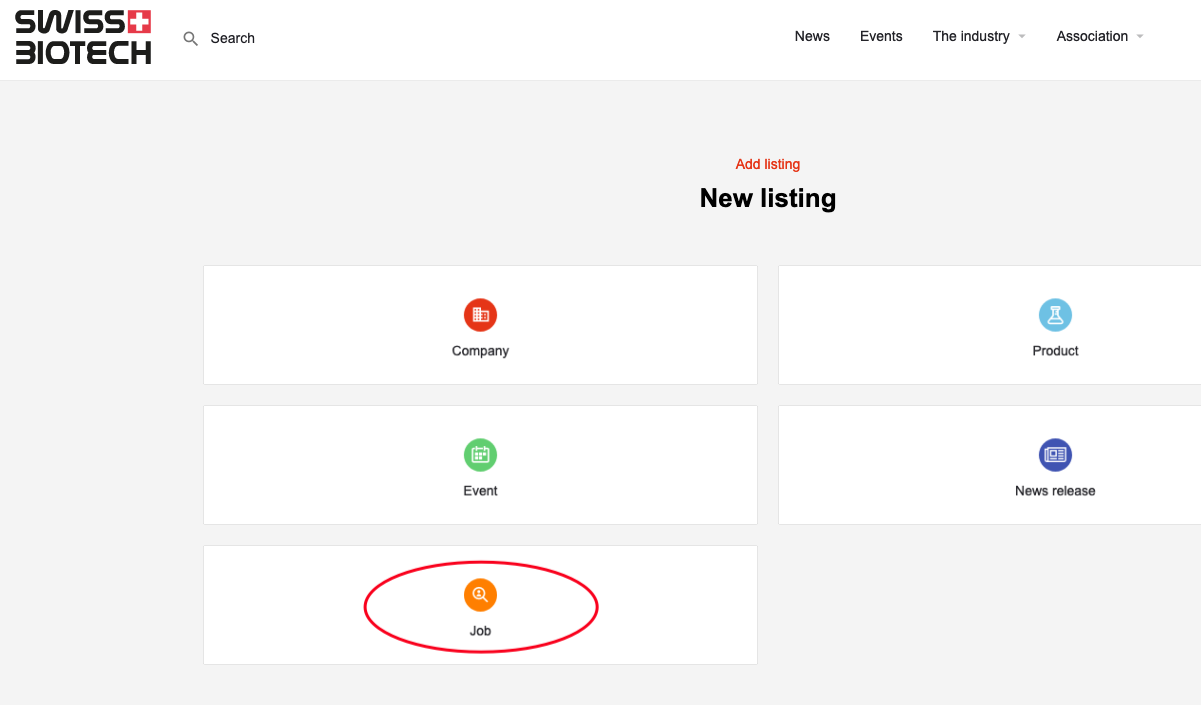1201x705 pixels.
Task: Click the magnifying glass search icon
Action: tap(191, 39)
